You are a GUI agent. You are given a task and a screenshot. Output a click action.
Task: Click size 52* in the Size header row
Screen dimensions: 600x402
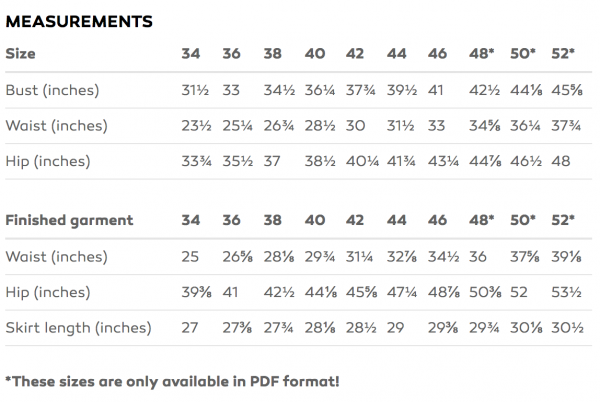coord(564,54)
